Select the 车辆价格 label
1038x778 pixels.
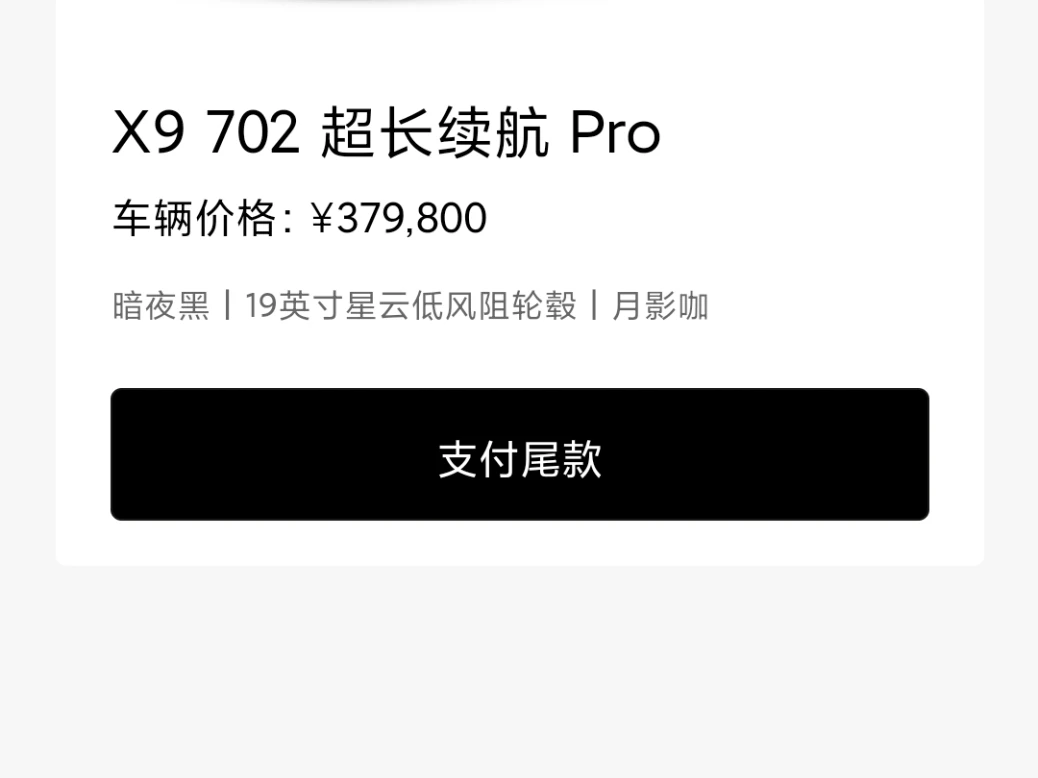pos(194,218)
